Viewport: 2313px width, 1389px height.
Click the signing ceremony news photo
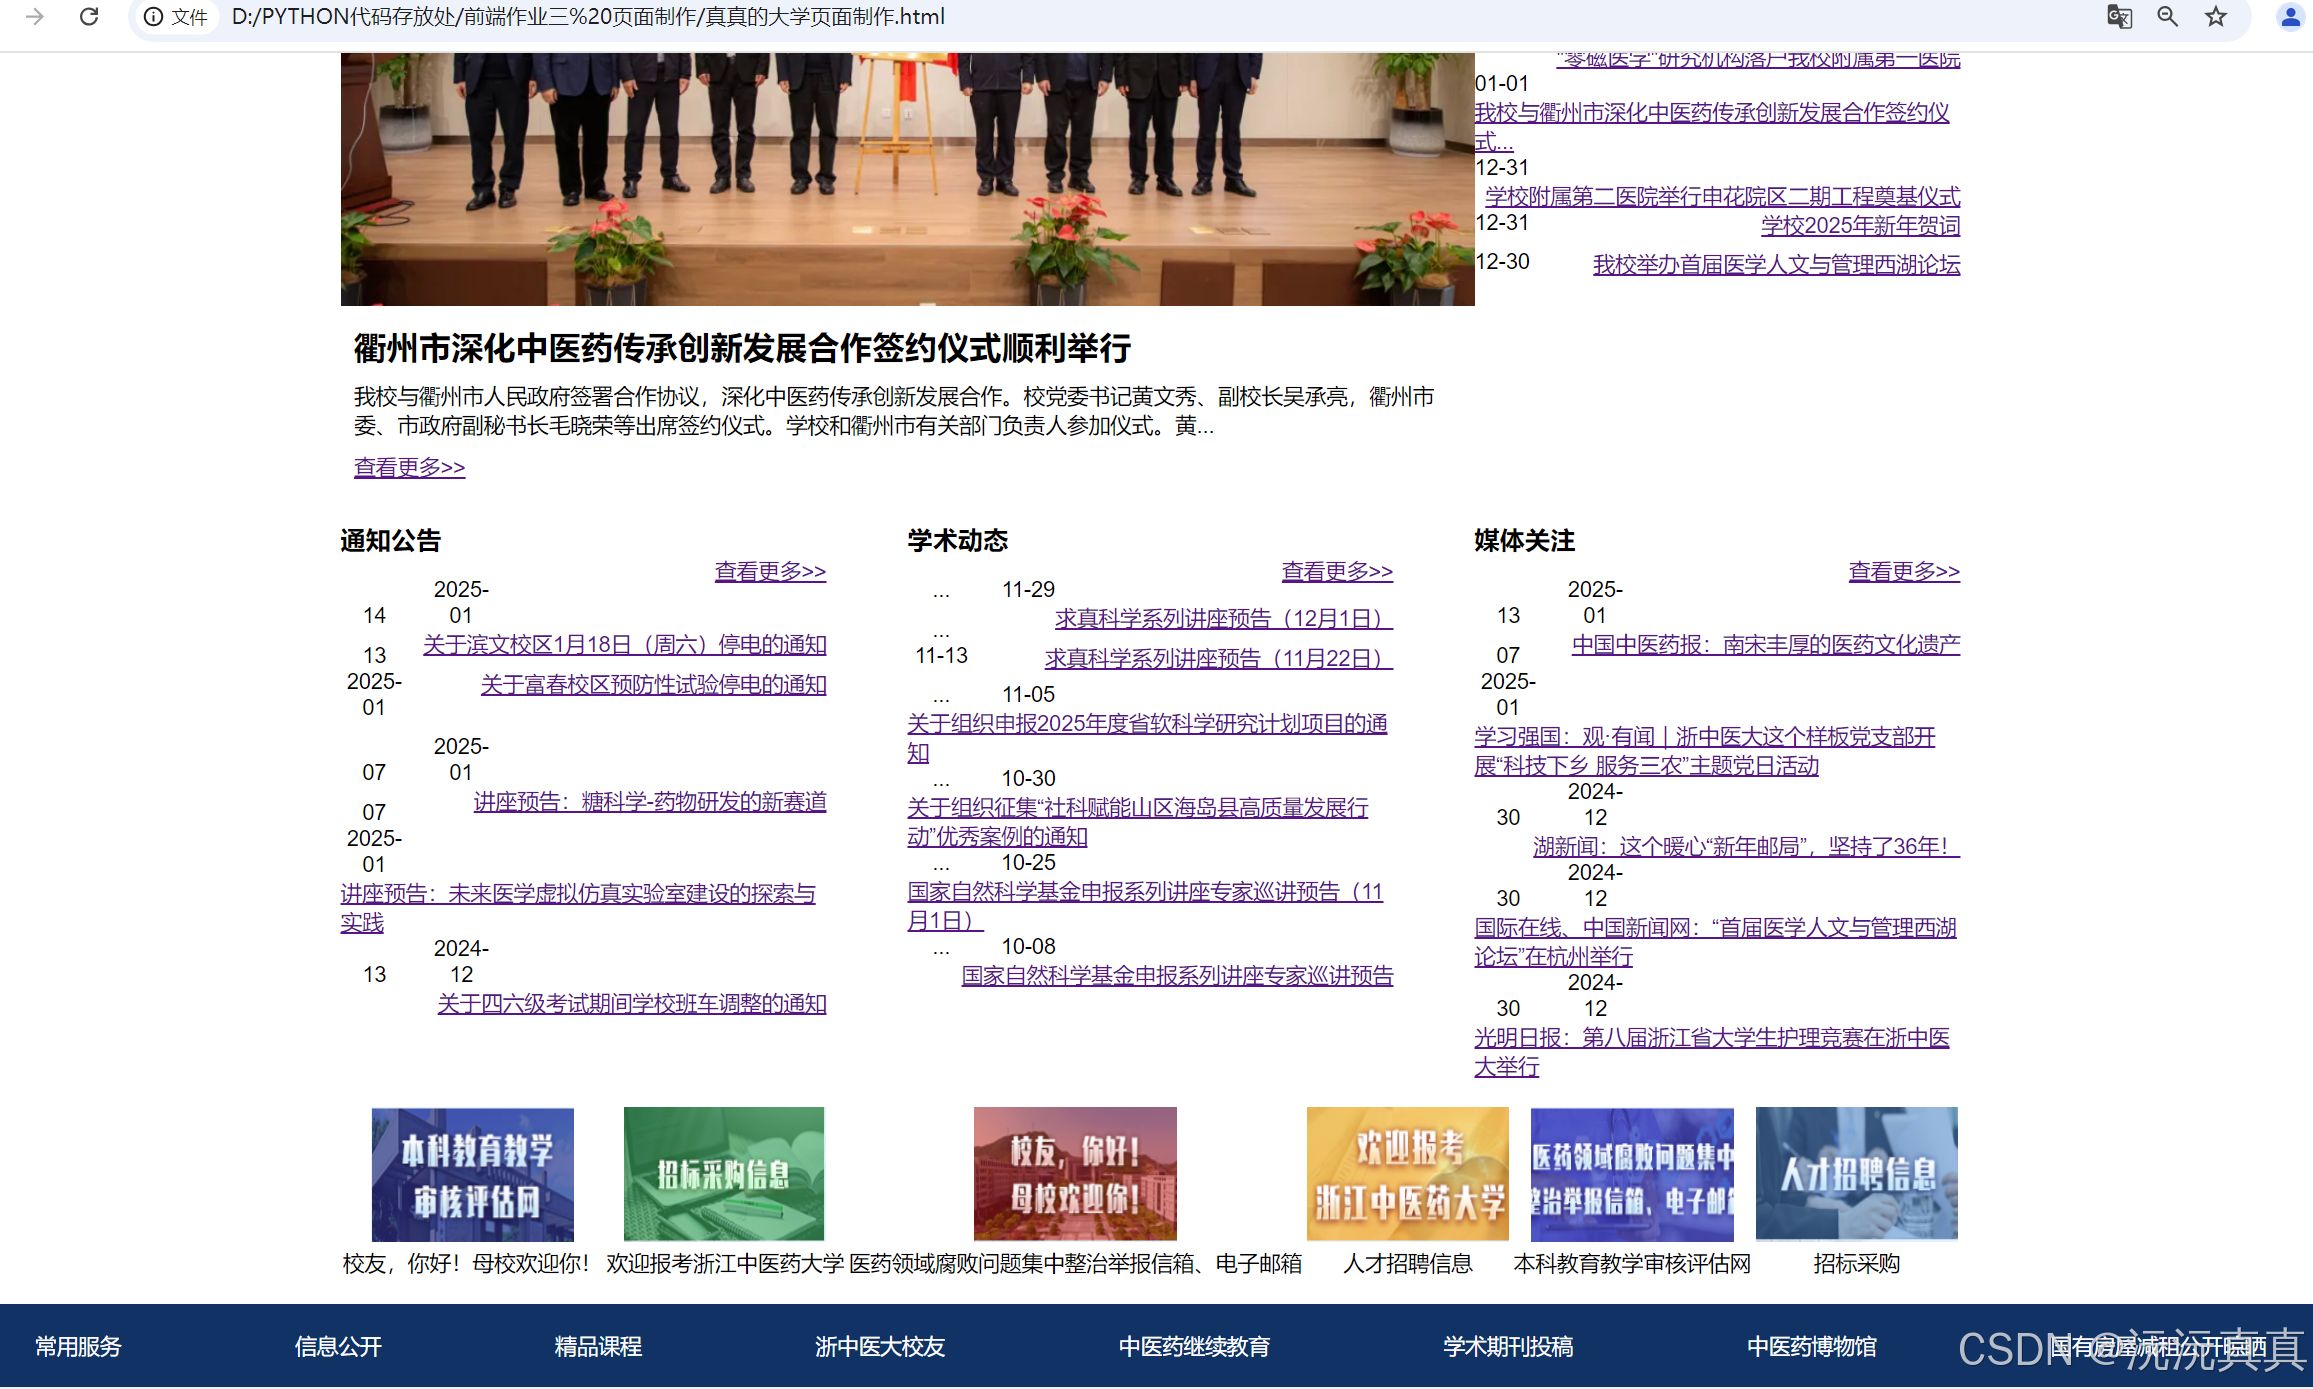[x=907, y=180]
